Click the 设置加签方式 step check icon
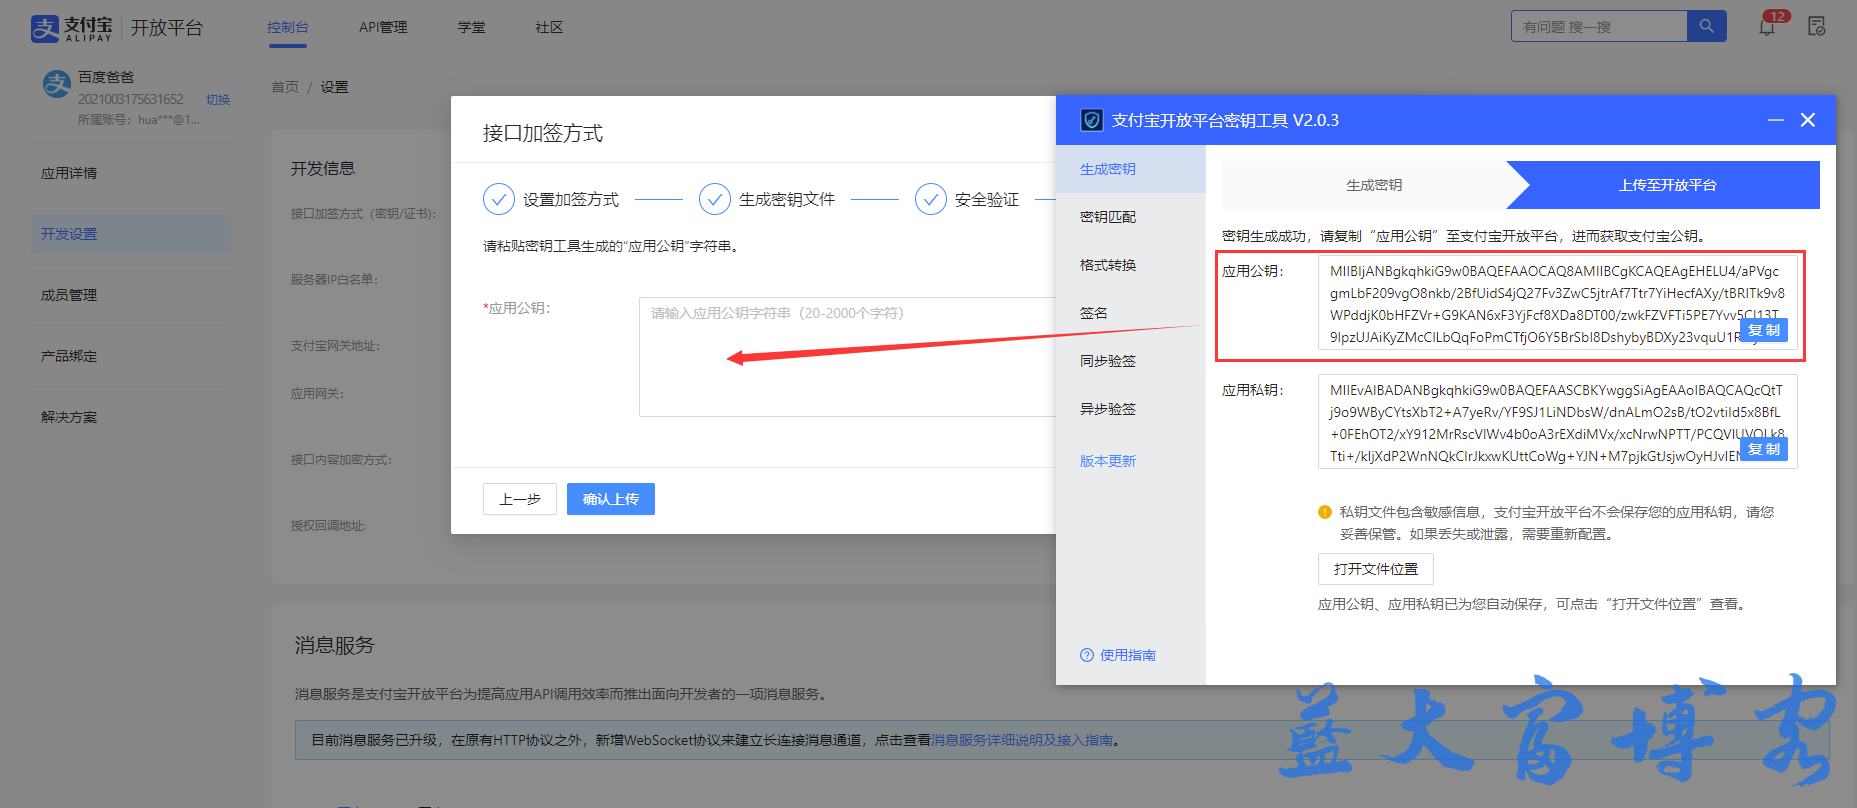The height and width of the screenshot is (808, 1857). 499,199
